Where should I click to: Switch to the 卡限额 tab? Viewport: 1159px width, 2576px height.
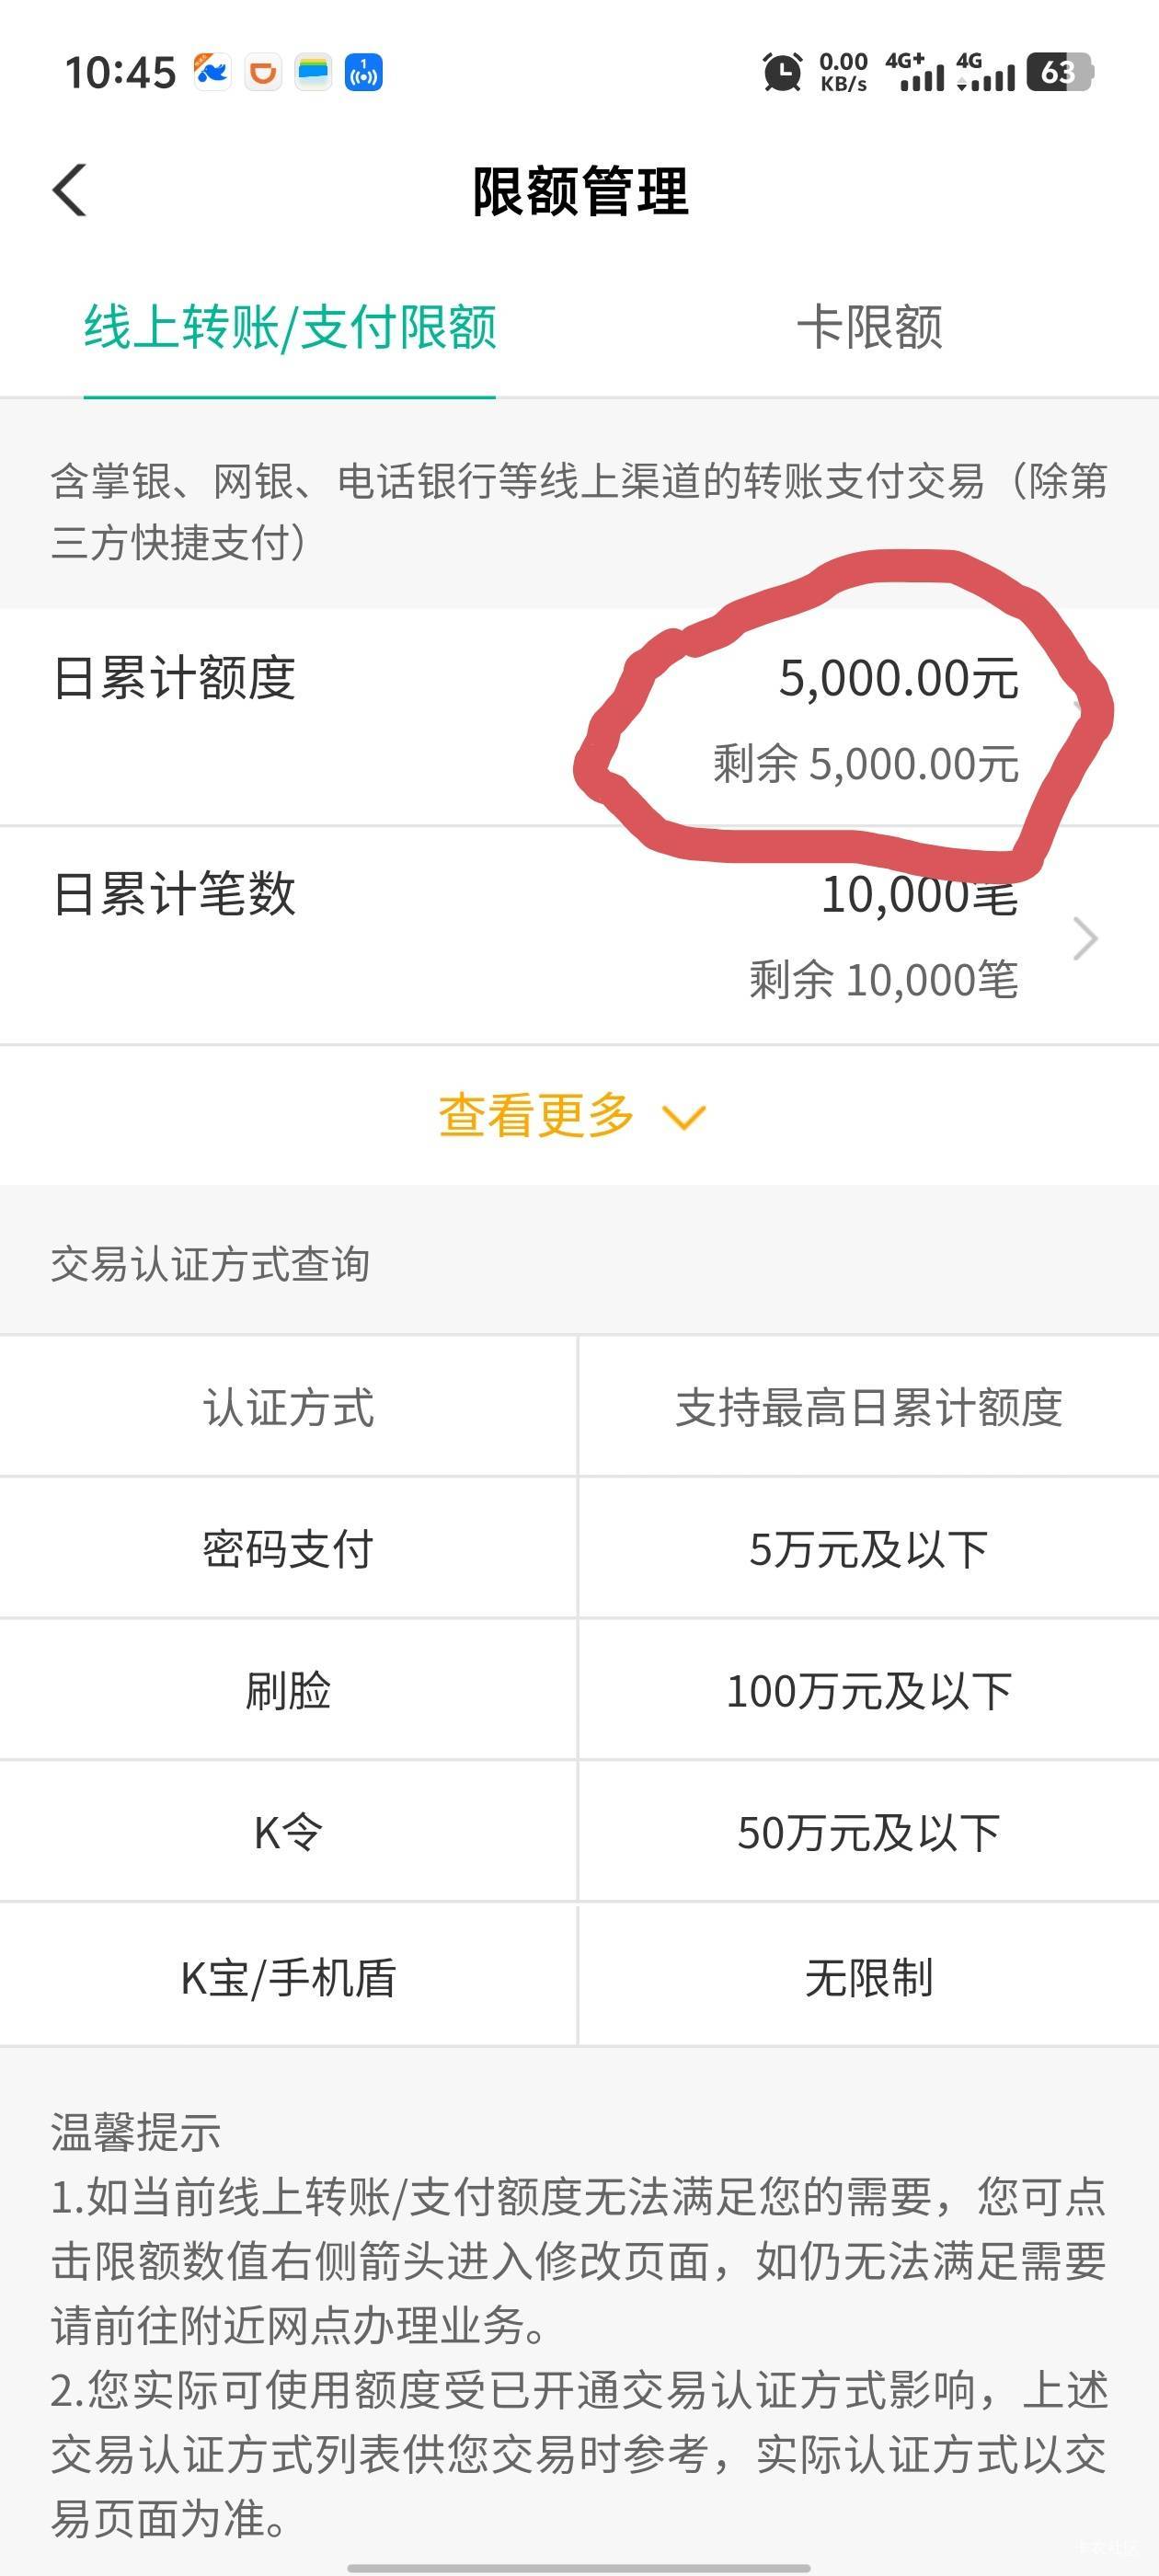click(x=868, y=327)
